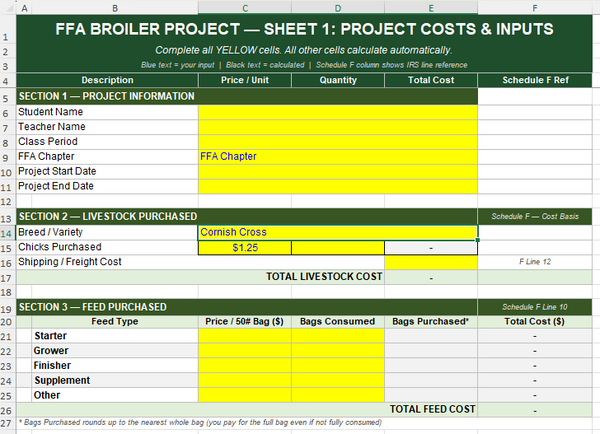The image size is (600, 434).
Task: Click the Other price per bag cell
Action: click(245, 395)
